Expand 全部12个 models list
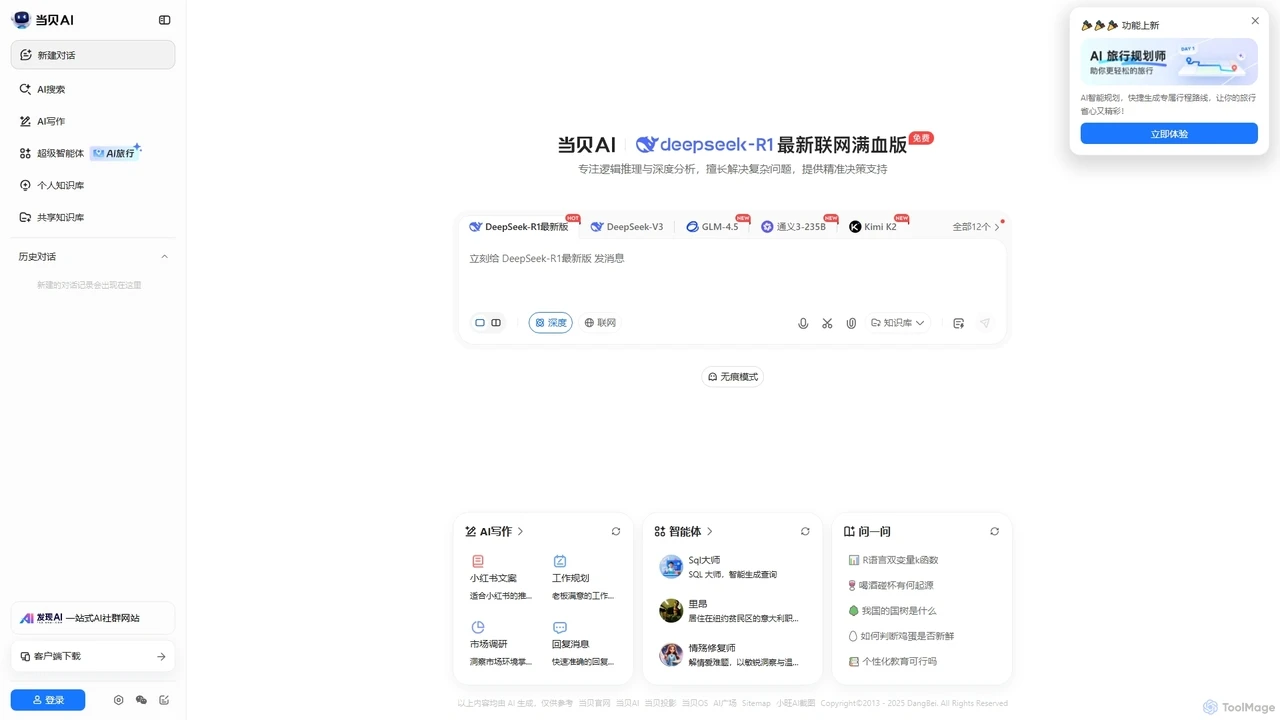The image size is (1280, 720). (976, 227)
